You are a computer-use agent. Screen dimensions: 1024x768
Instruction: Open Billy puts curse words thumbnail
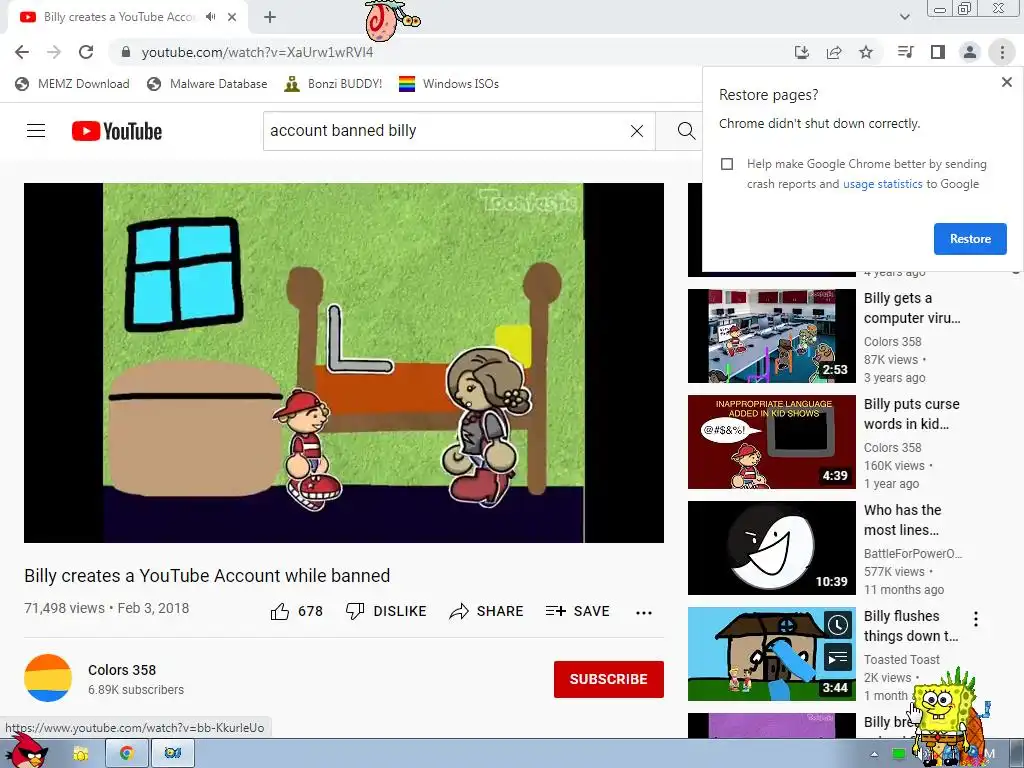click(x=771, y=441)
